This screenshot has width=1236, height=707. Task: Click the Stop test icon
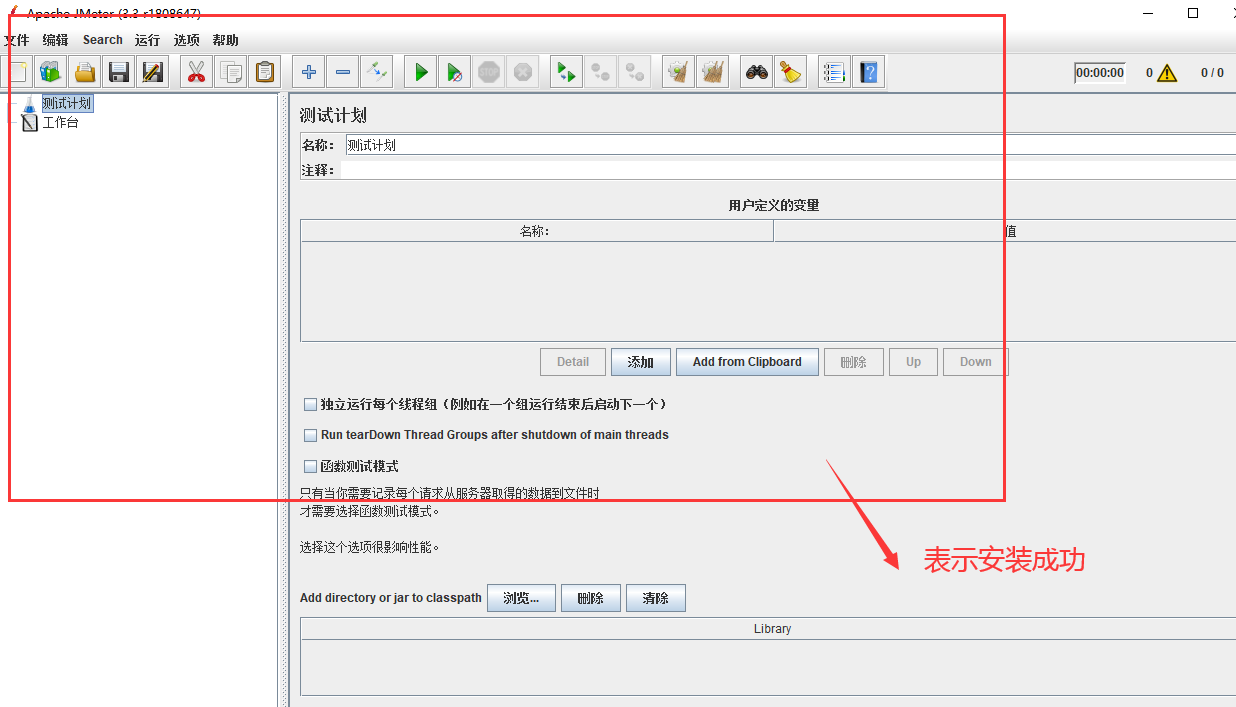point(489,72)
